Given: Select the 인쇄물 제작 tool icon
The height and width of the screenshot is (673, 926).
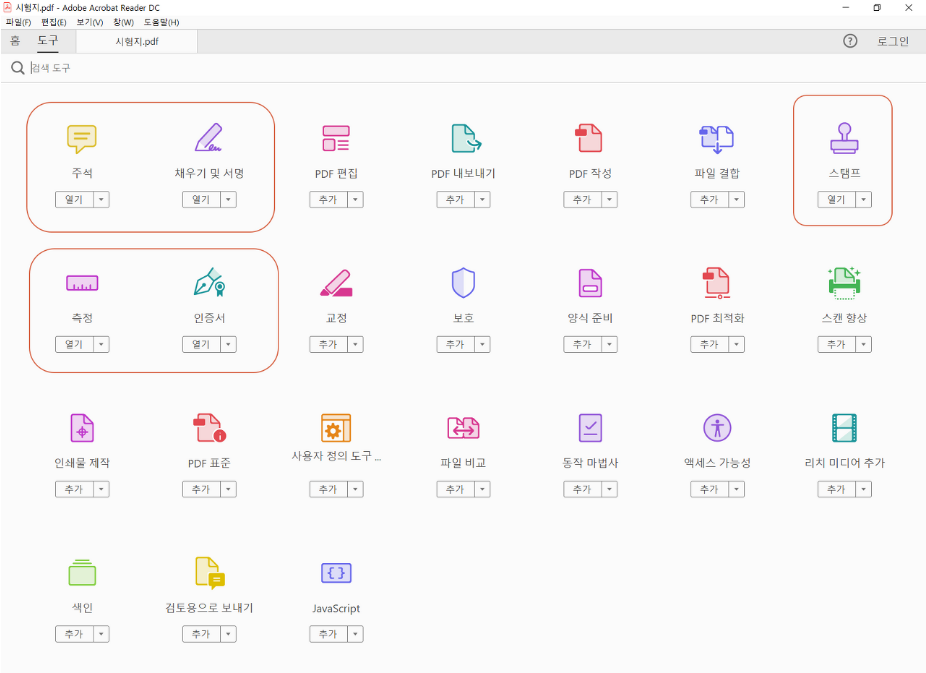Looking at the screenshot, I should point(82,428).
